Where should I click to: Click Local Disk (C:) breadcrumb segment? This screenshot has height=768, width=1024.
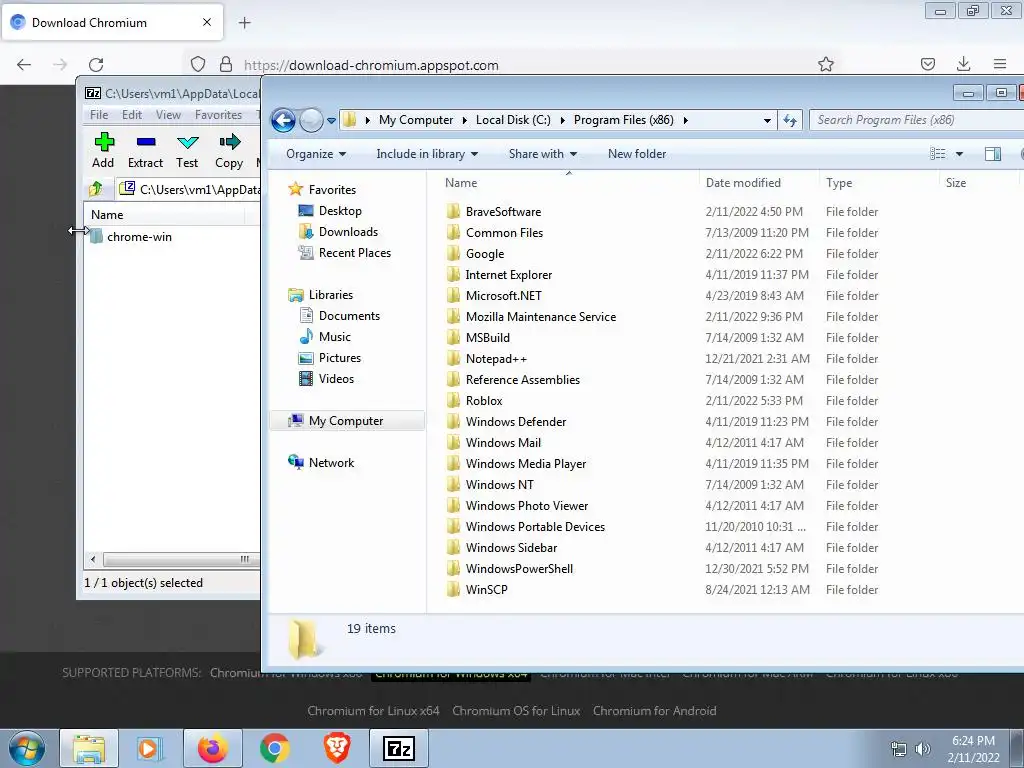(x=513, y=120)
